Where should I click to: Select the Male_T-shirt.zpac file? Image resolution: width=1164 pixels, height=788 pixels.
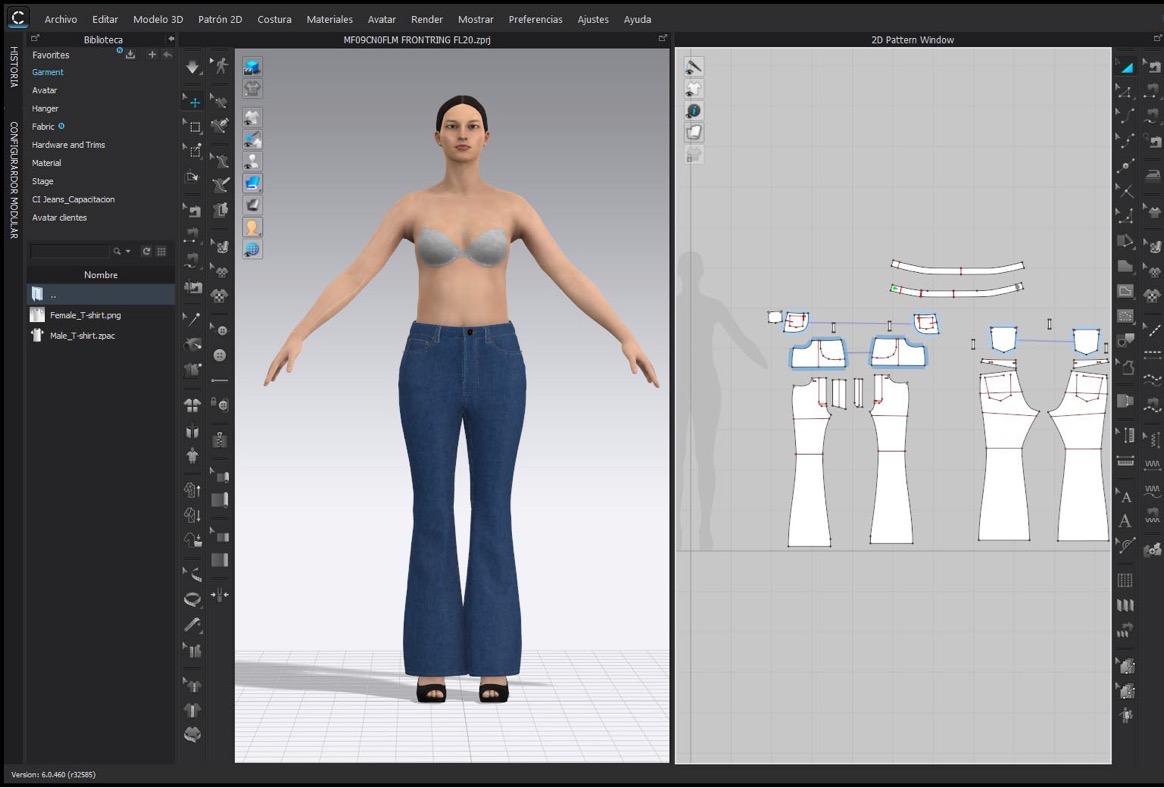tap(82, 336)
